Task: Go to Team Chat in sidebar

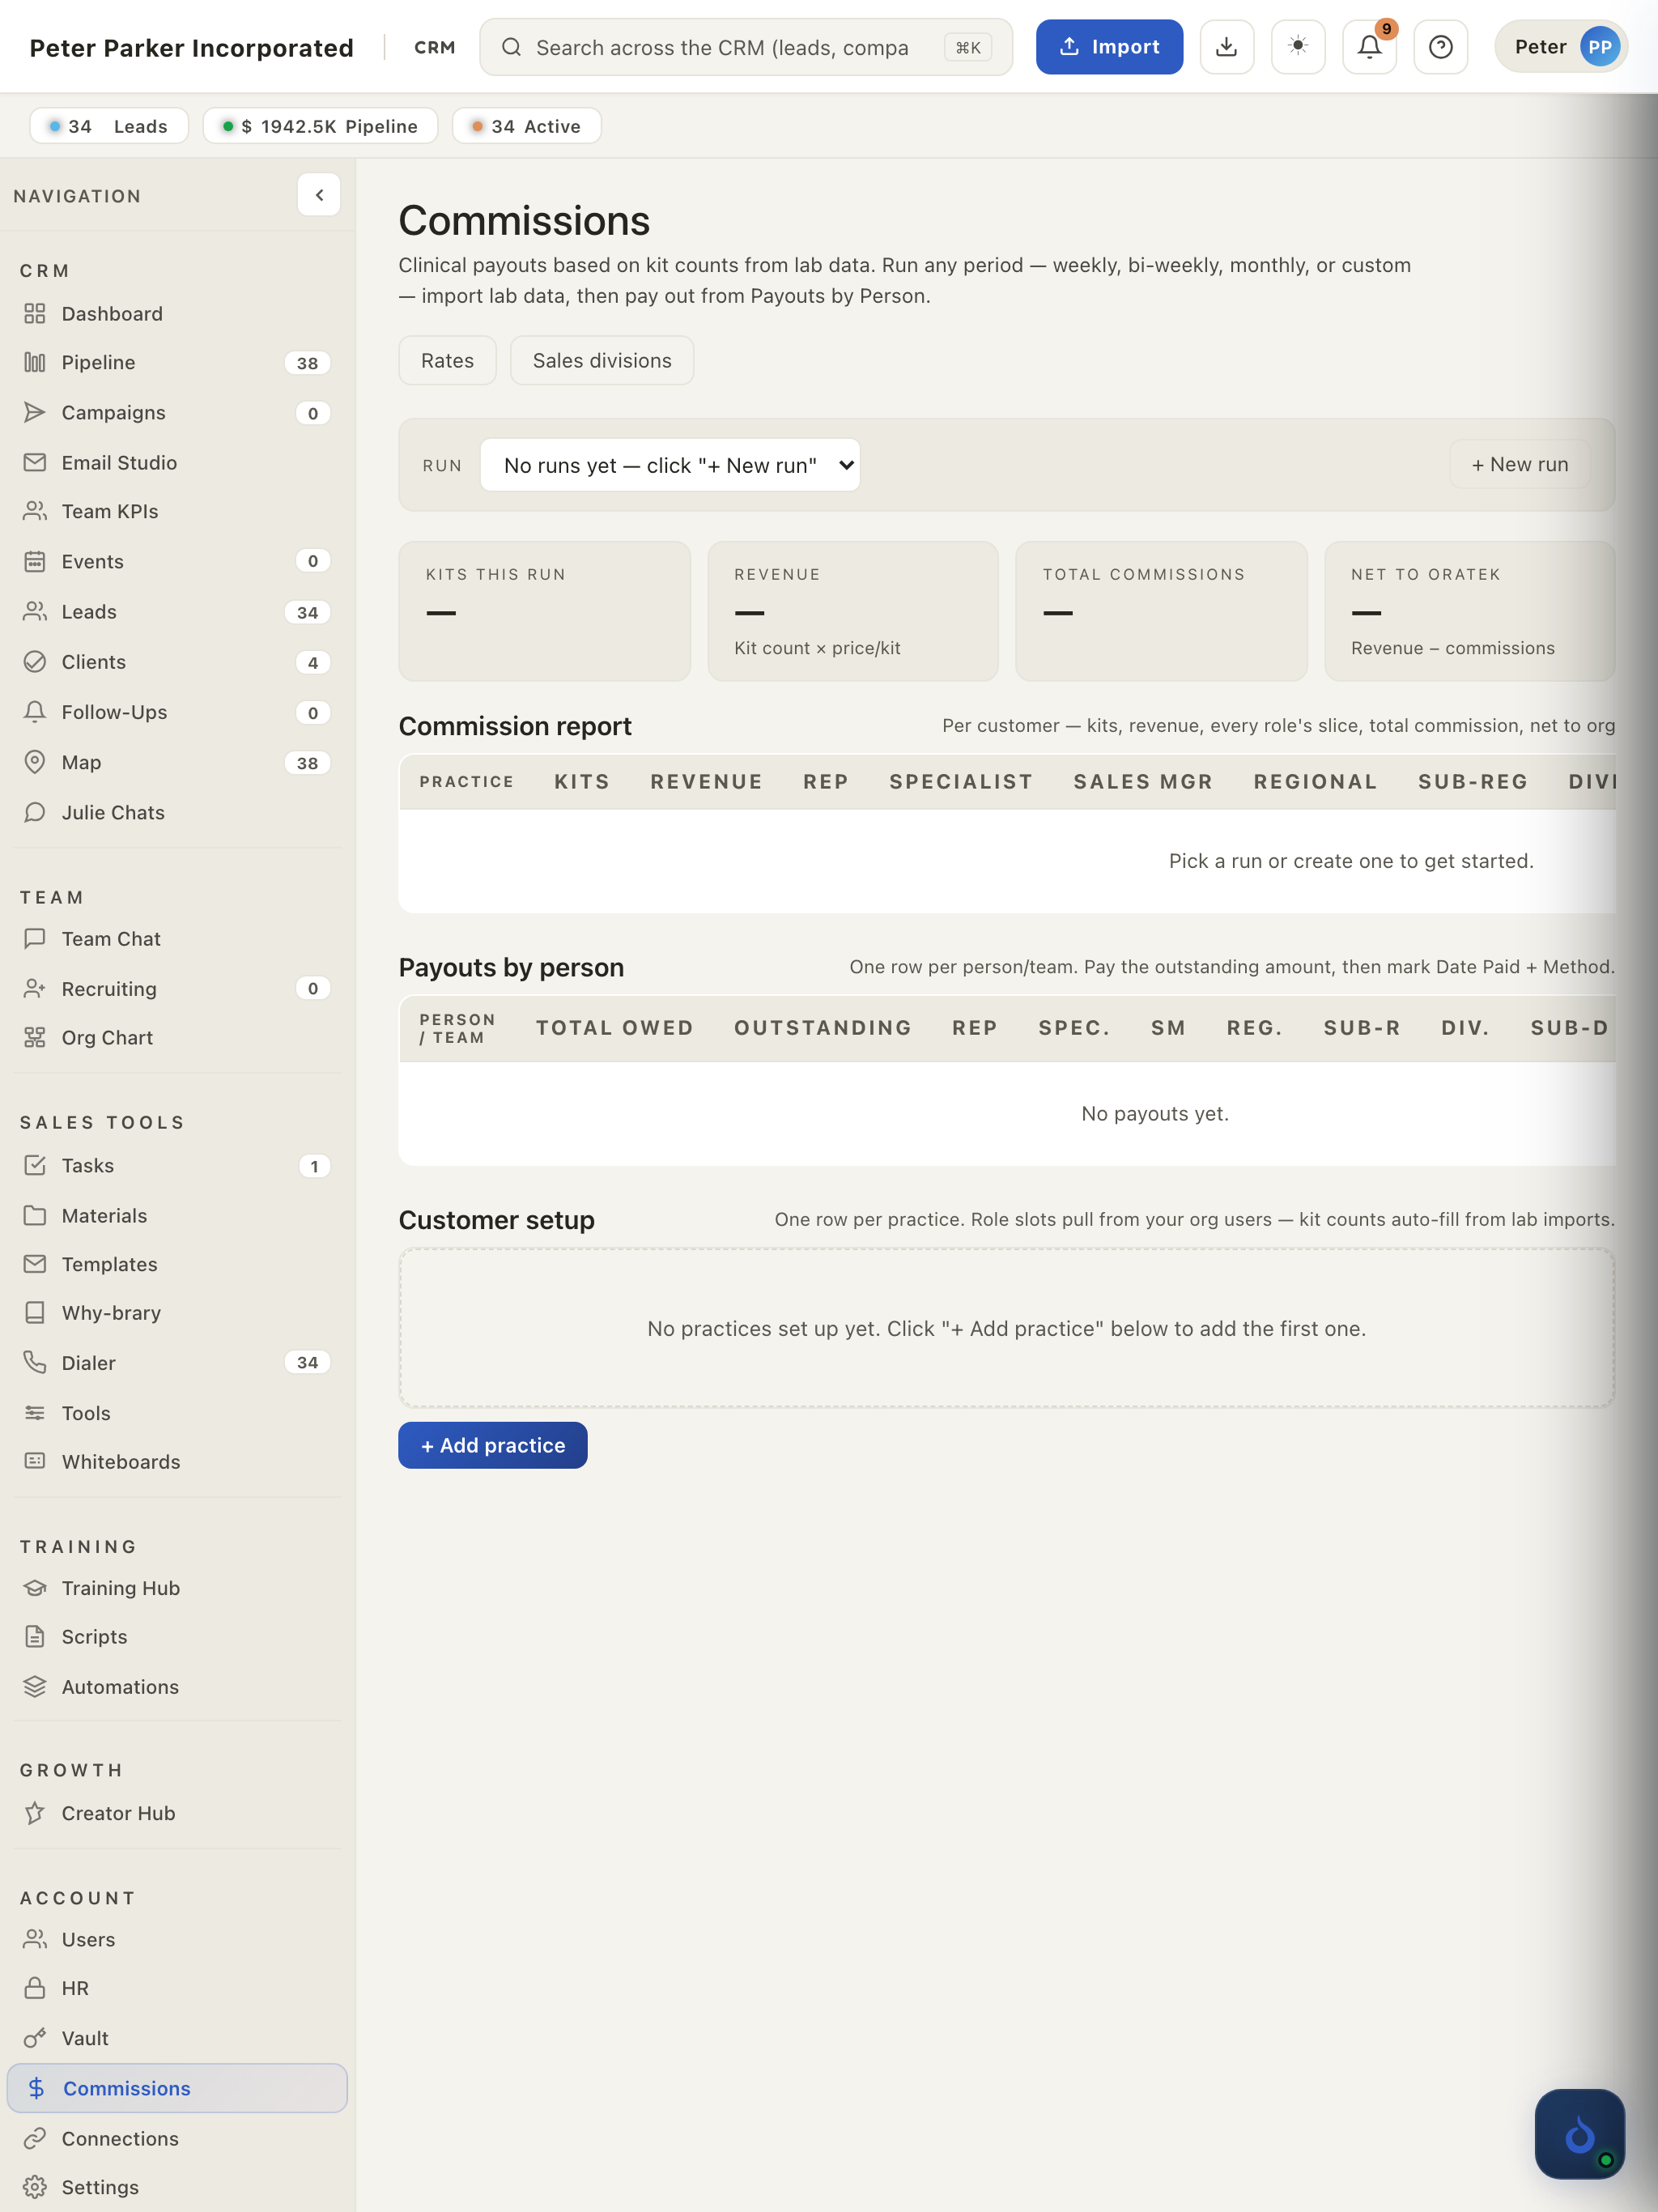Action: pos(177,939)
